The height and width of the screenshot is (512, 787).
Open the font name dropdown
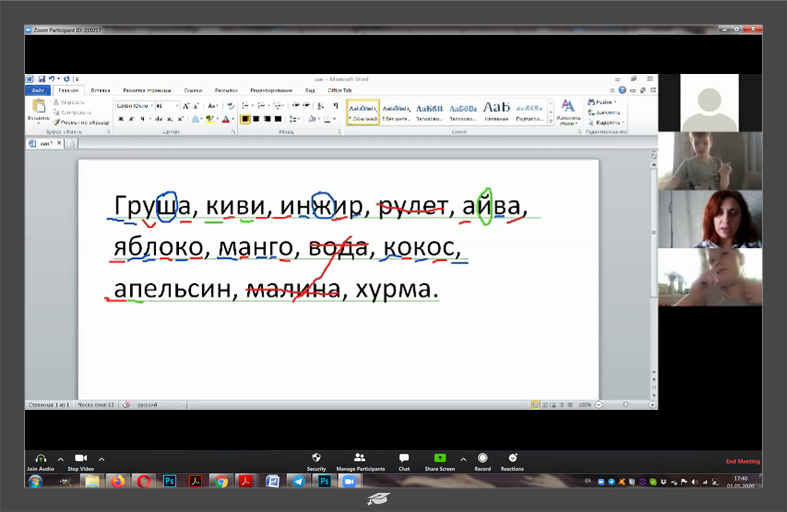click(152, 106)
